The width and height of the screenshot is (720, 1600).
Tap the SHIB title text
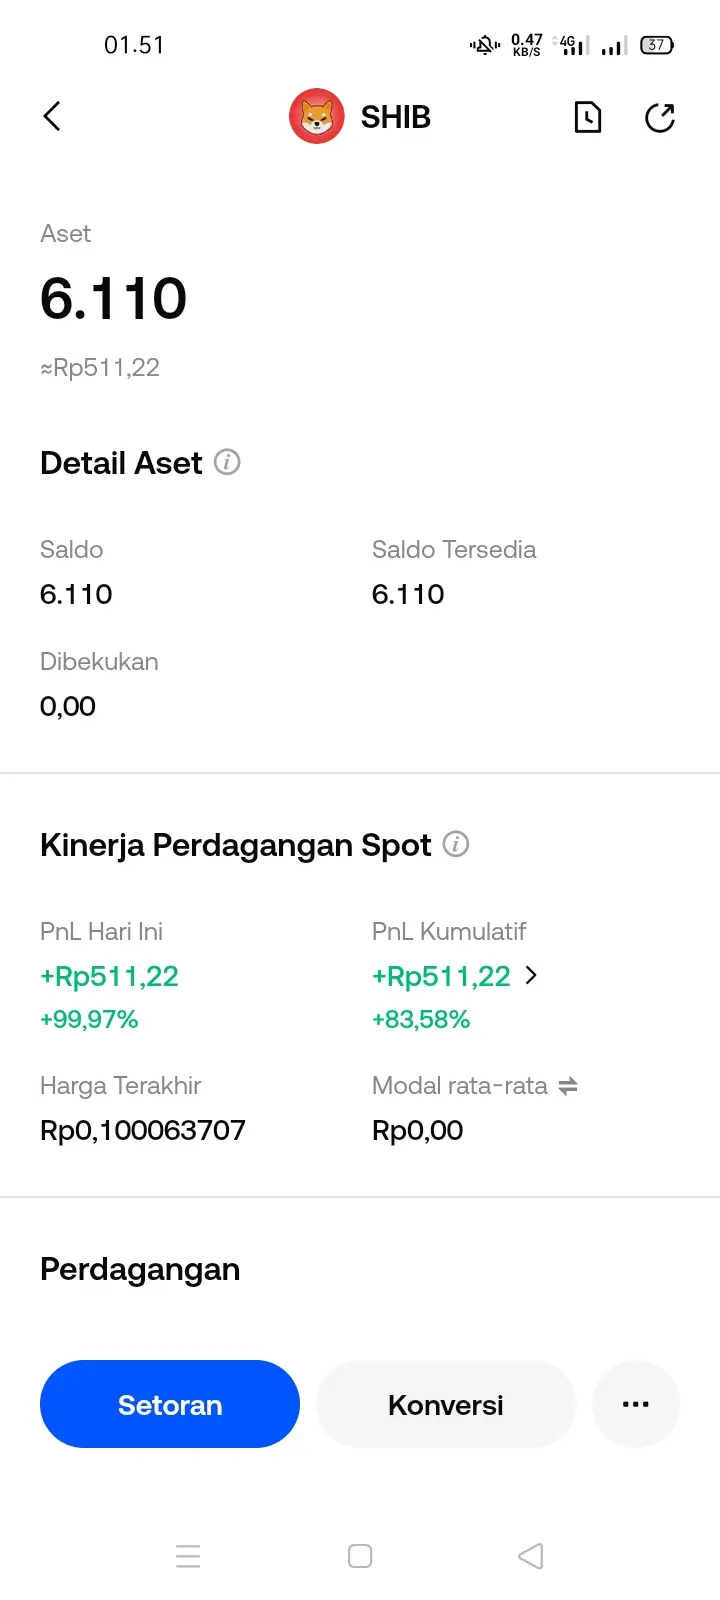(395, 117)
